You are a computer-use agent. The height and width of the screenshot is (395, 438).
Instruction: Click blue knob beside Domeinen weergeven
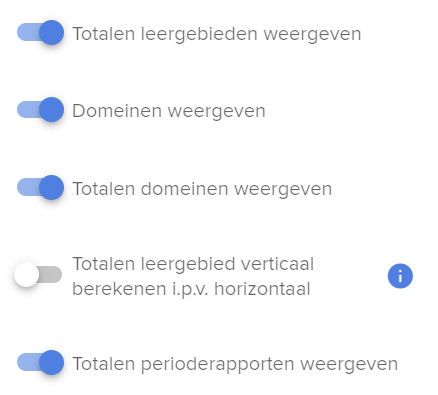point(52,110)
